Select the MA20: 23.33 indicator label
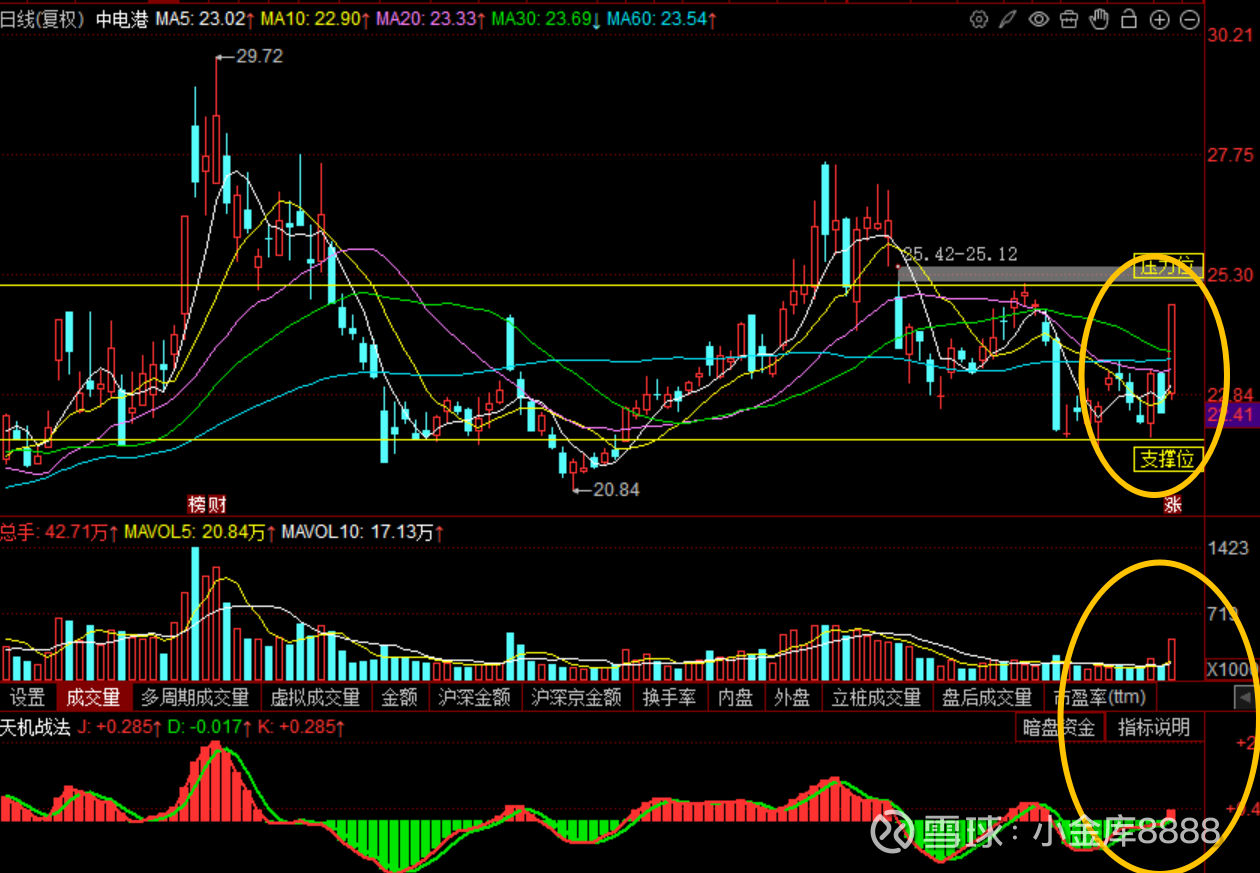 coord(429,19)
